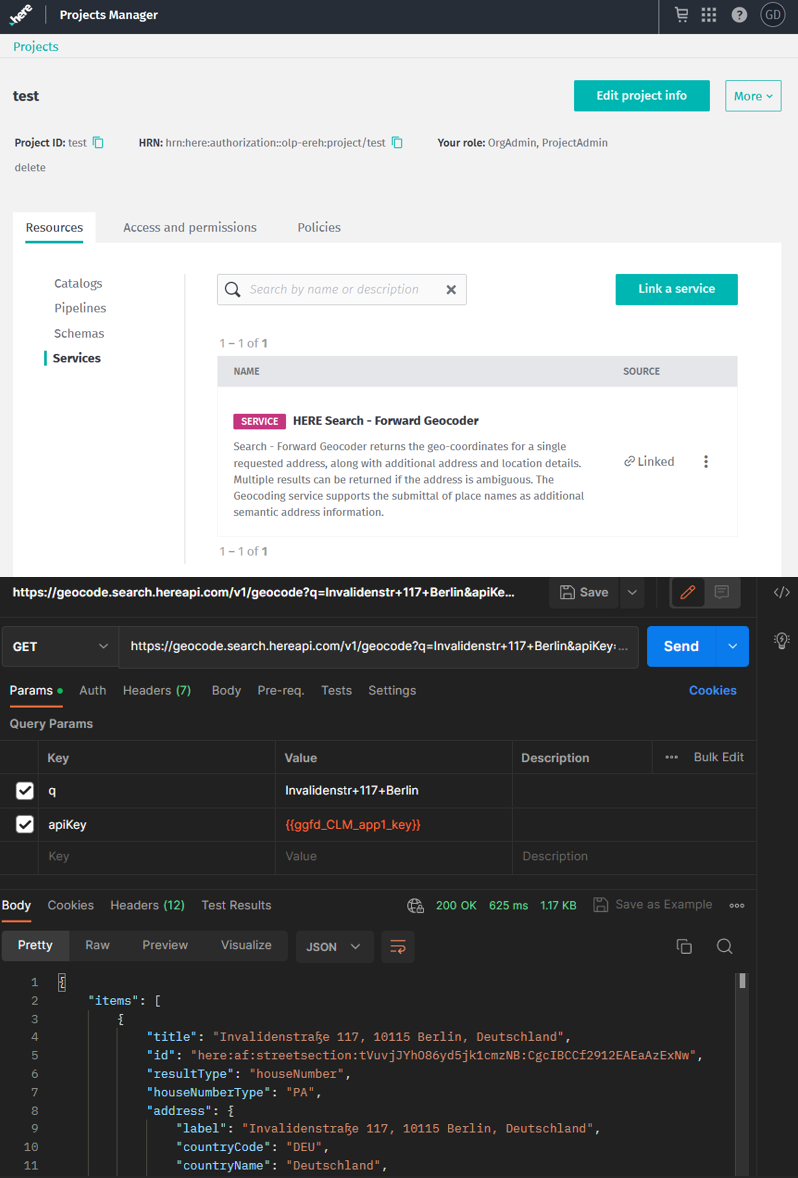The image size is (798, 1178).
Task: Open the Auth request tab
Action: [92, 690]
